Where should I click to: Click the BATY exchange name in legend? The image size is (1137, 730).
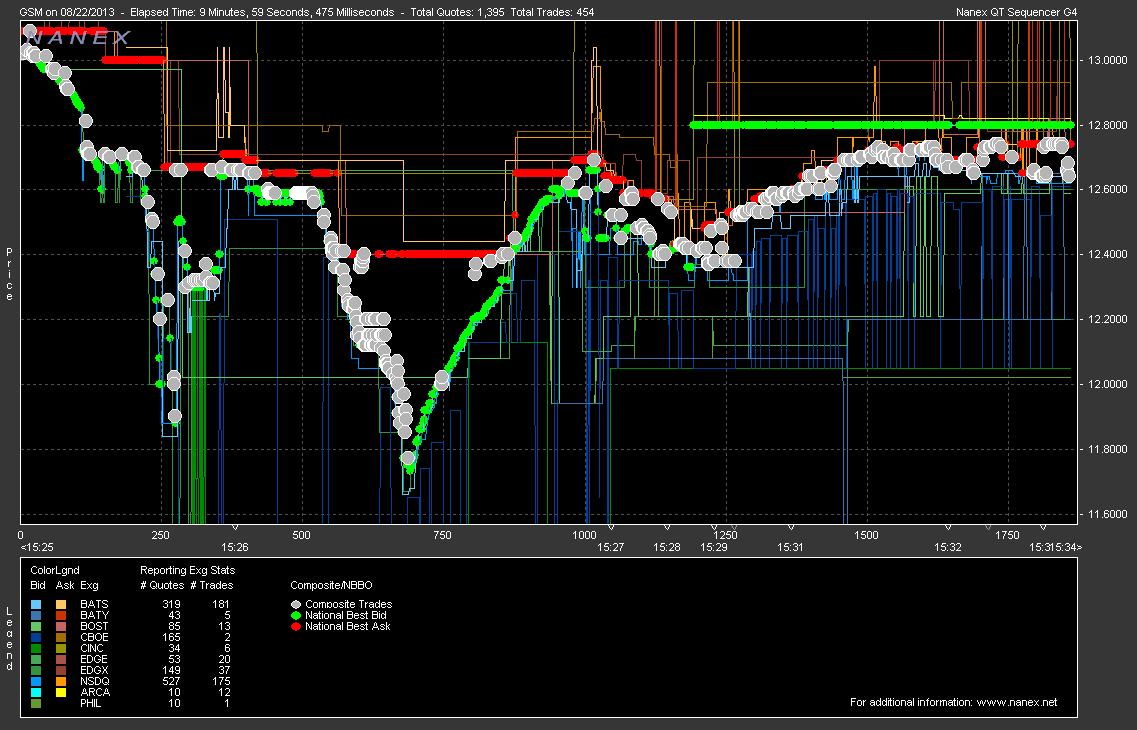(x=94, y=615)
